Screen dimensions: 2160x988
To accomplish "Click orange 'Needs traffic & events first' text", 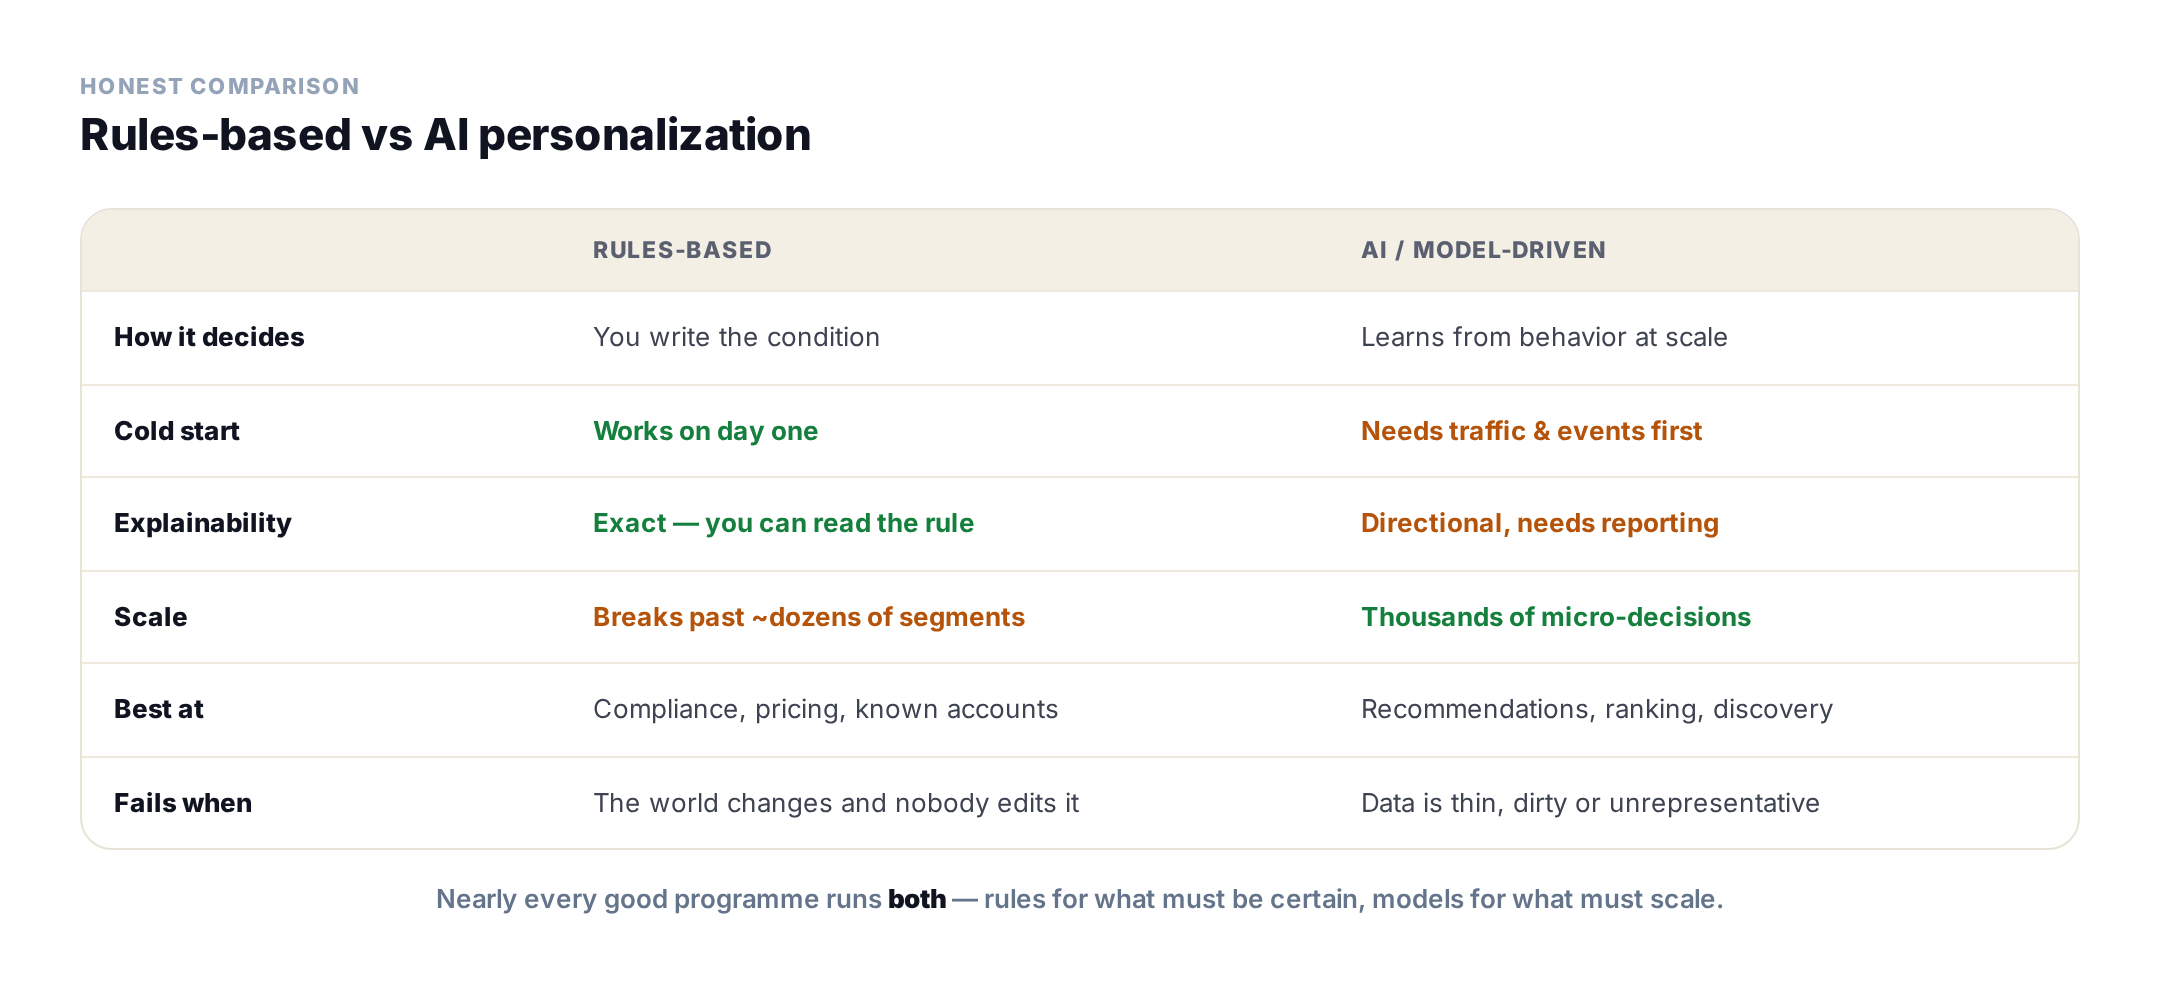I will click(x=1531, y=431).
